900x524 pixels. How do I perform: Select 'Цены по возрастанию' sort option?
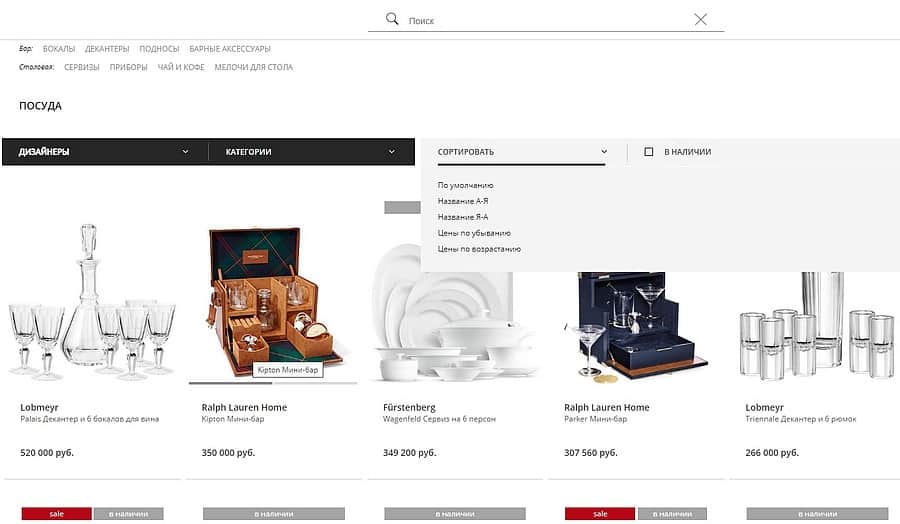pos(479,249)
